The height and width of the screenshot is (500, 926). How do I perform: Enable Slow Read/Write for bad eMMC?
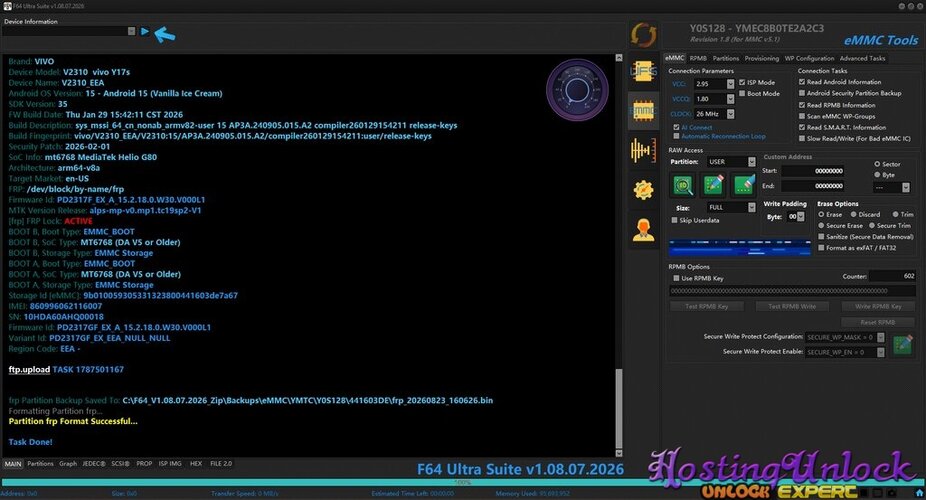[x=802, y=139]
